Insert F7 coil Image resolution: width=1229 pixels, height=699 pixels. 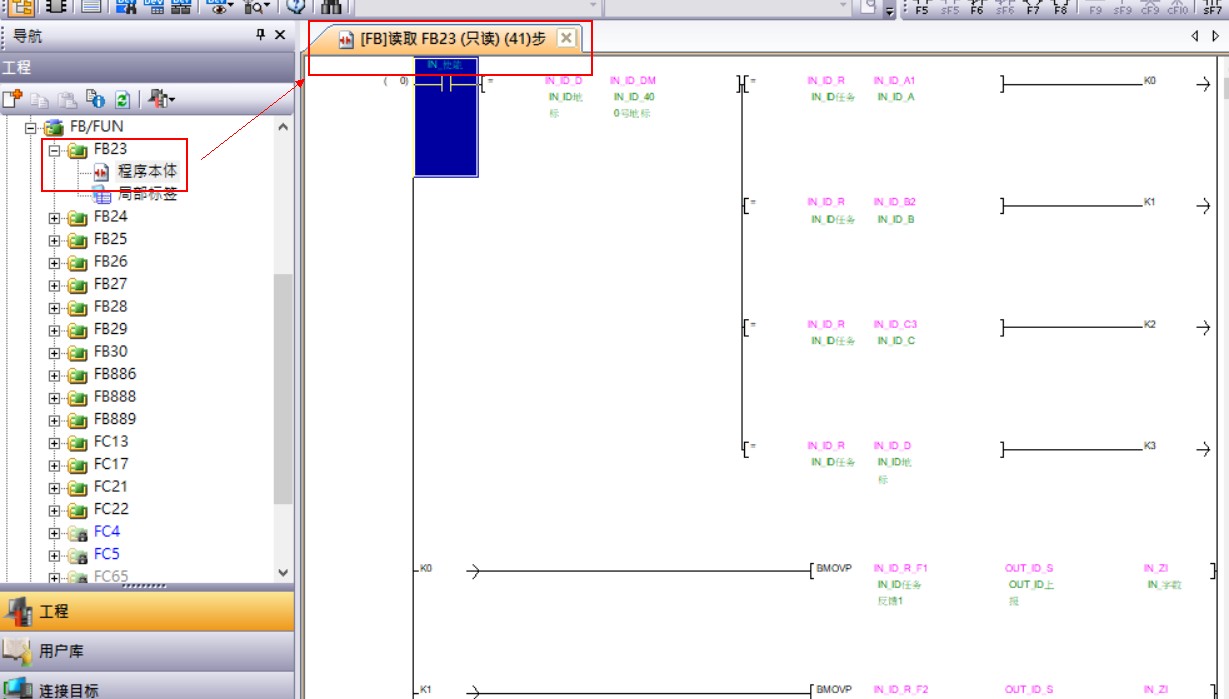coord(1033,7)
